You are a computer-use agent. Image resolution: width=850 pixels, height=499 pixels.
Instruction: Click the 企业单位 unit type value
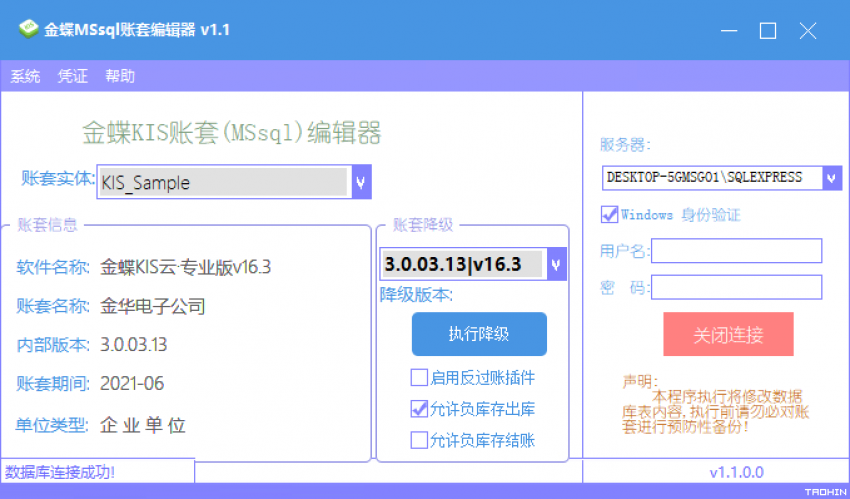coord(143,425)
